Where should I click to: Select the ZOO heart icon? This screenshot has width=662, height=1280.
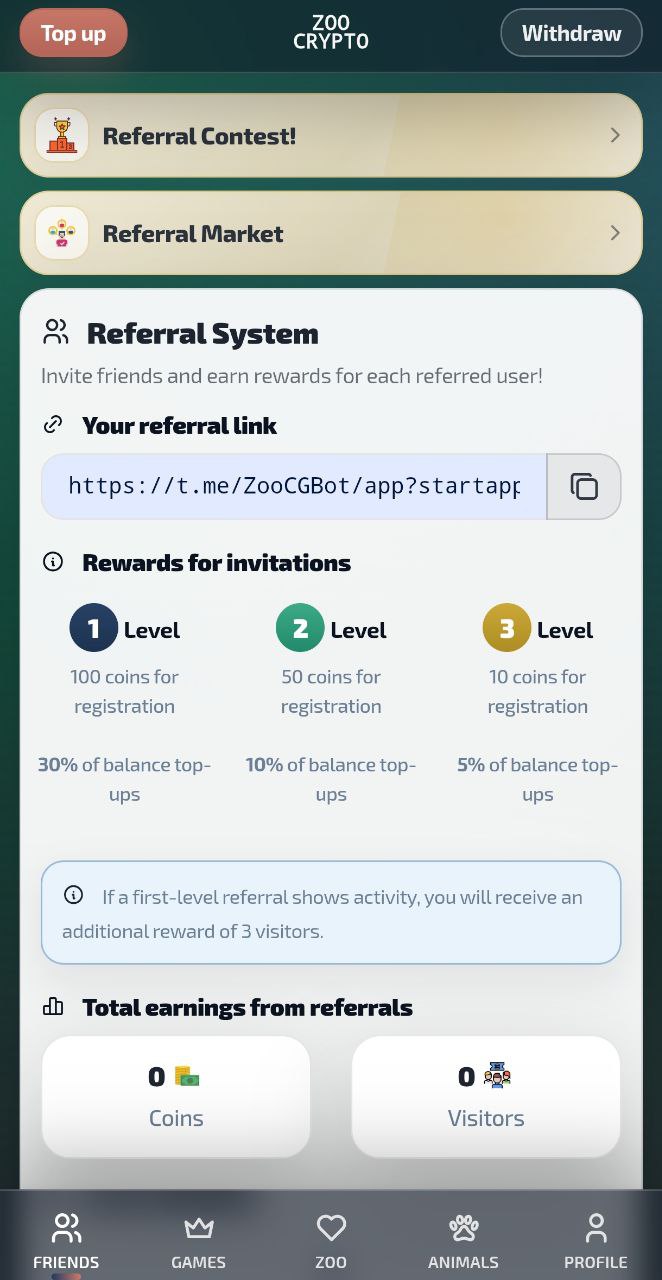coord(331,1226)
